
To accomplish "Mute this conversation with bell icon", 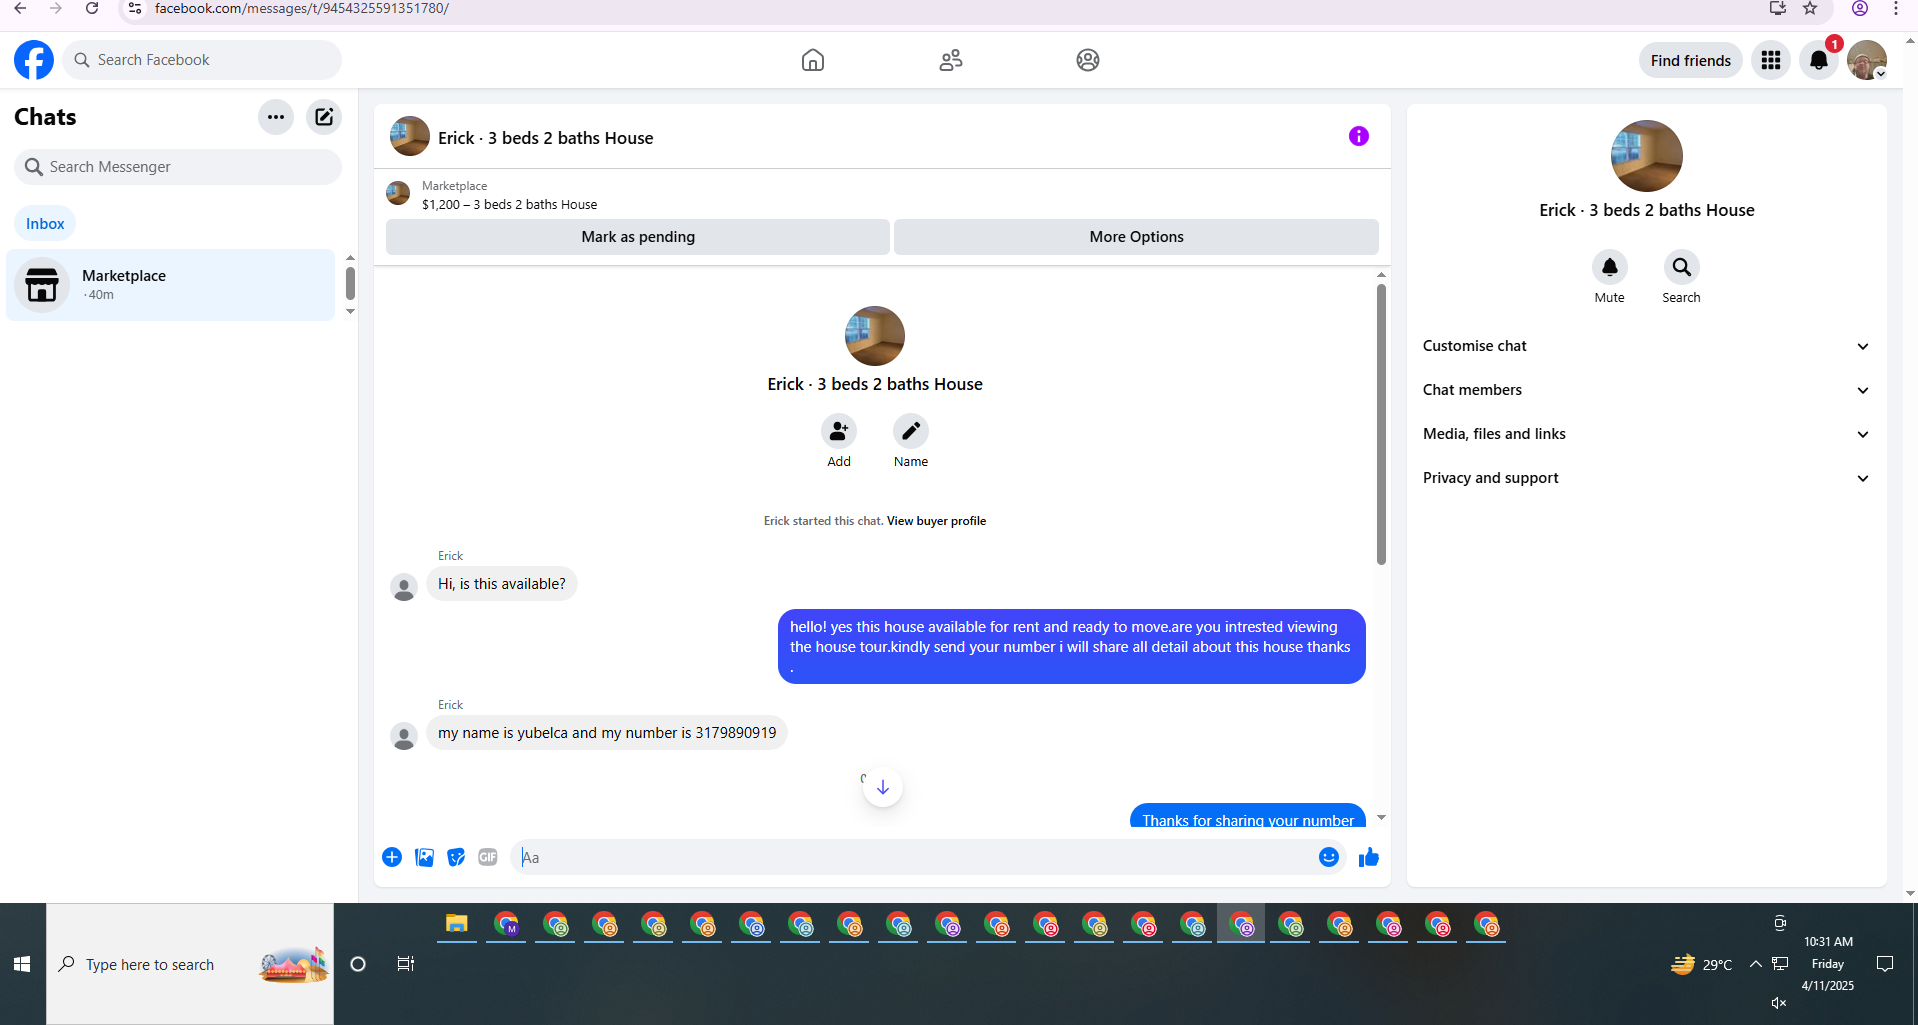I will pos(1610,267).
